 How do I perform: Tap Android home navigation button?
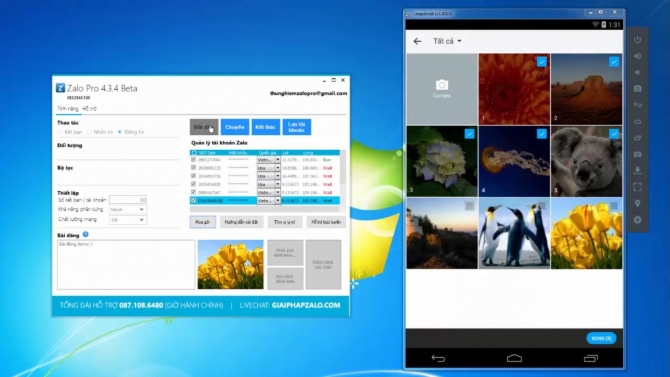(514, 358)
